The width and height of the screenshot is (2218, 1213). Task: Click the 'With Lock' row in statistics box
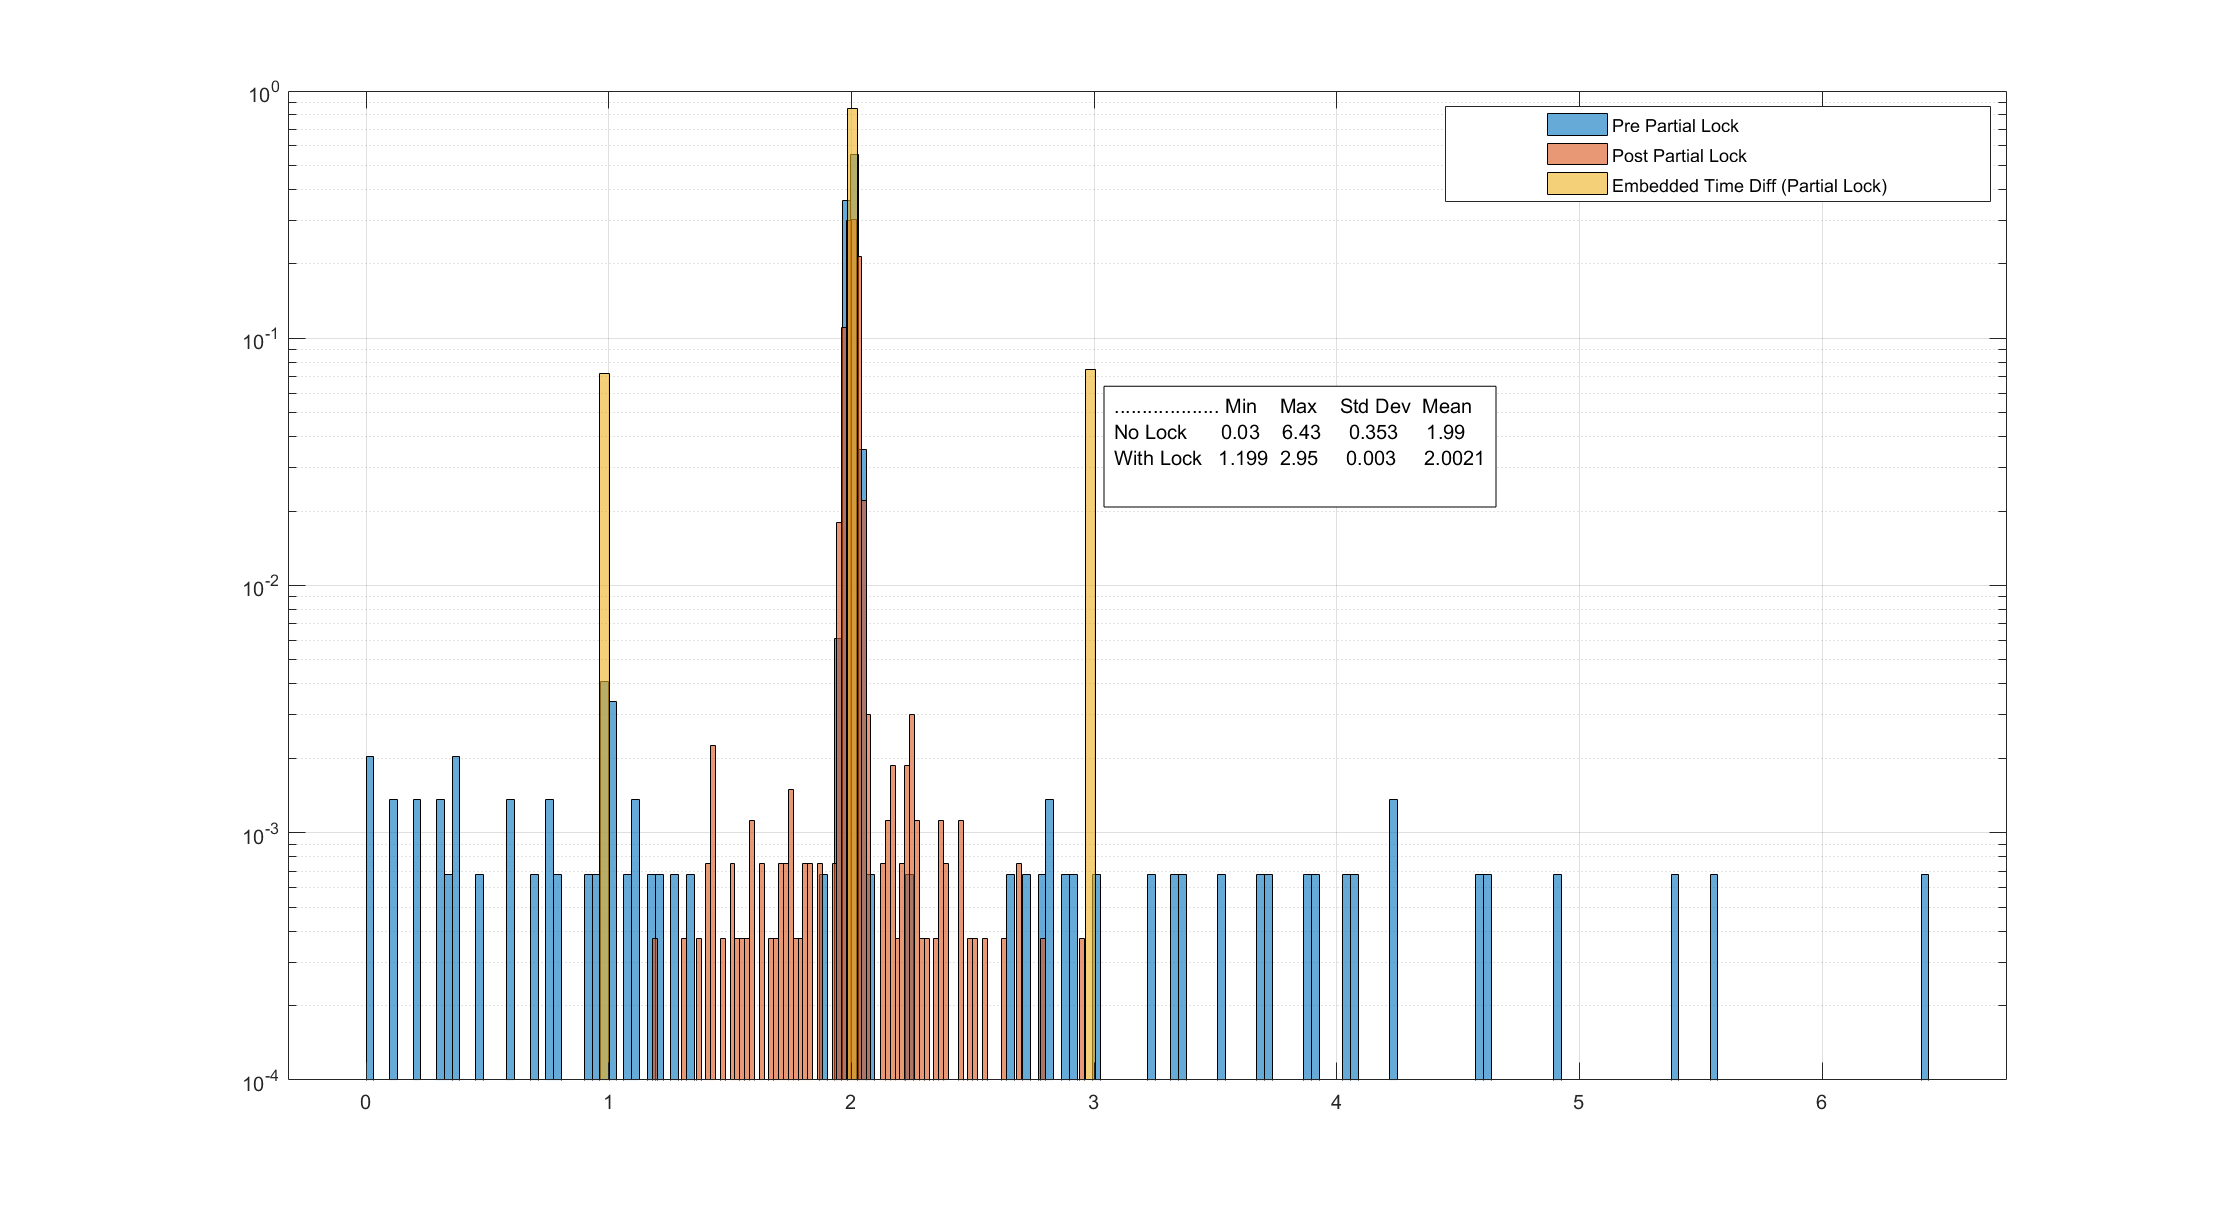click(1157, 458)
